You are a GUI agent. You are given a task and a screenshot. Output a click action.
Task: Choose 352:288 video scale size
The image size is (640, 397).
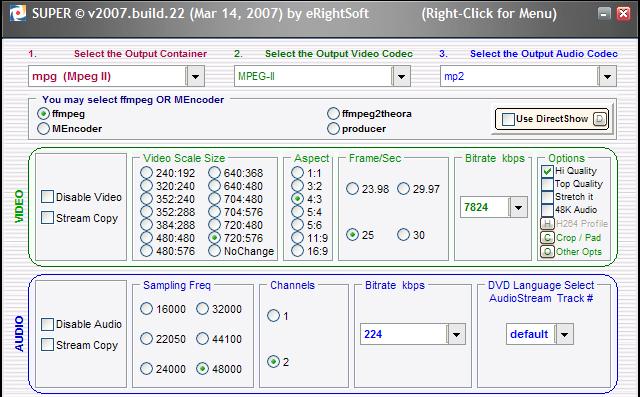(146, 212)
